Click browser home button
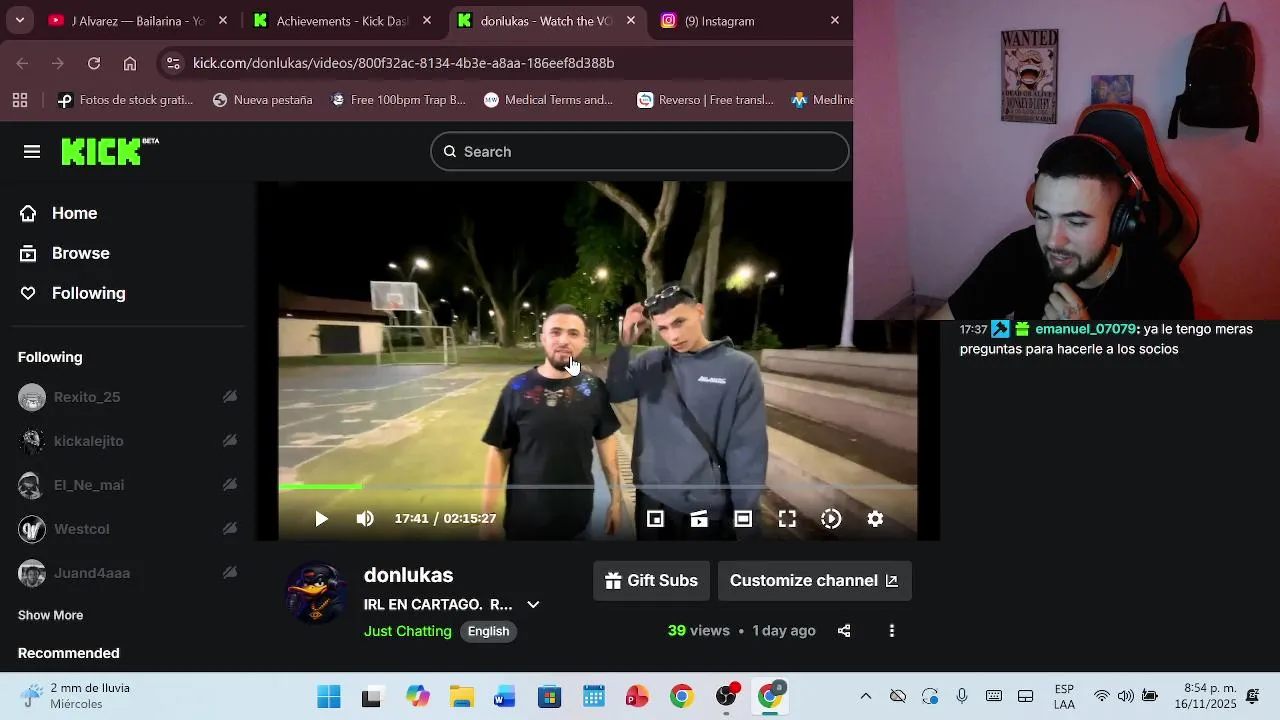 coord(130,63)
